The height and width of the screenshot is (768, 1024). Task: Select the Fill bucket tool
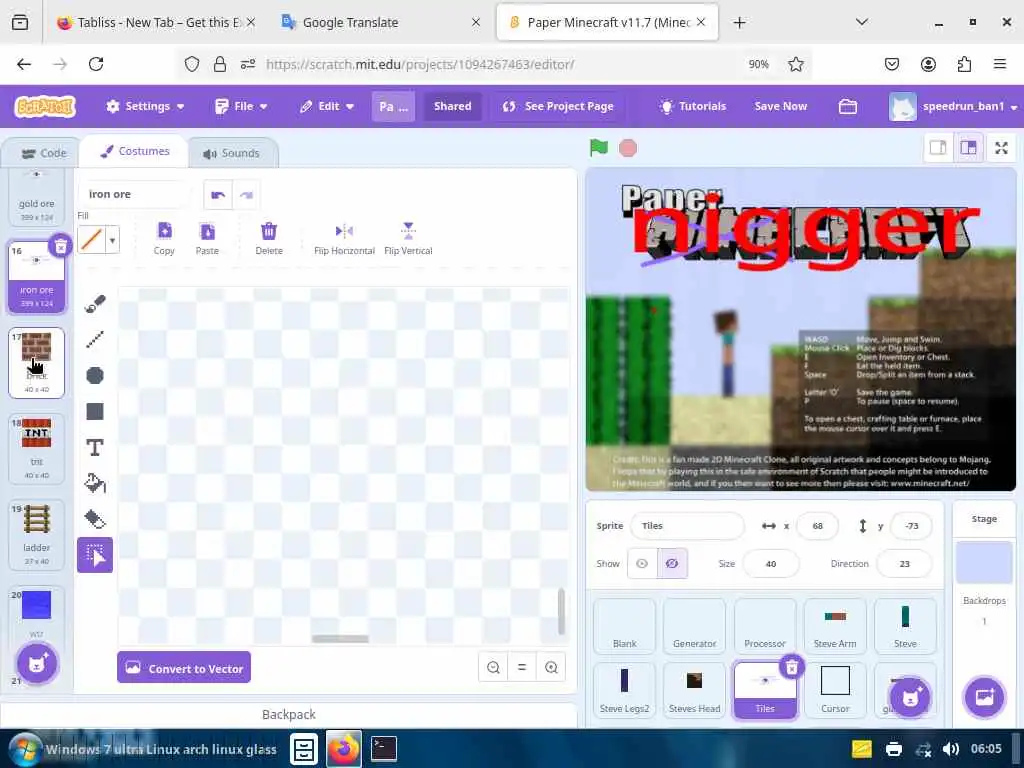(95, 483)
